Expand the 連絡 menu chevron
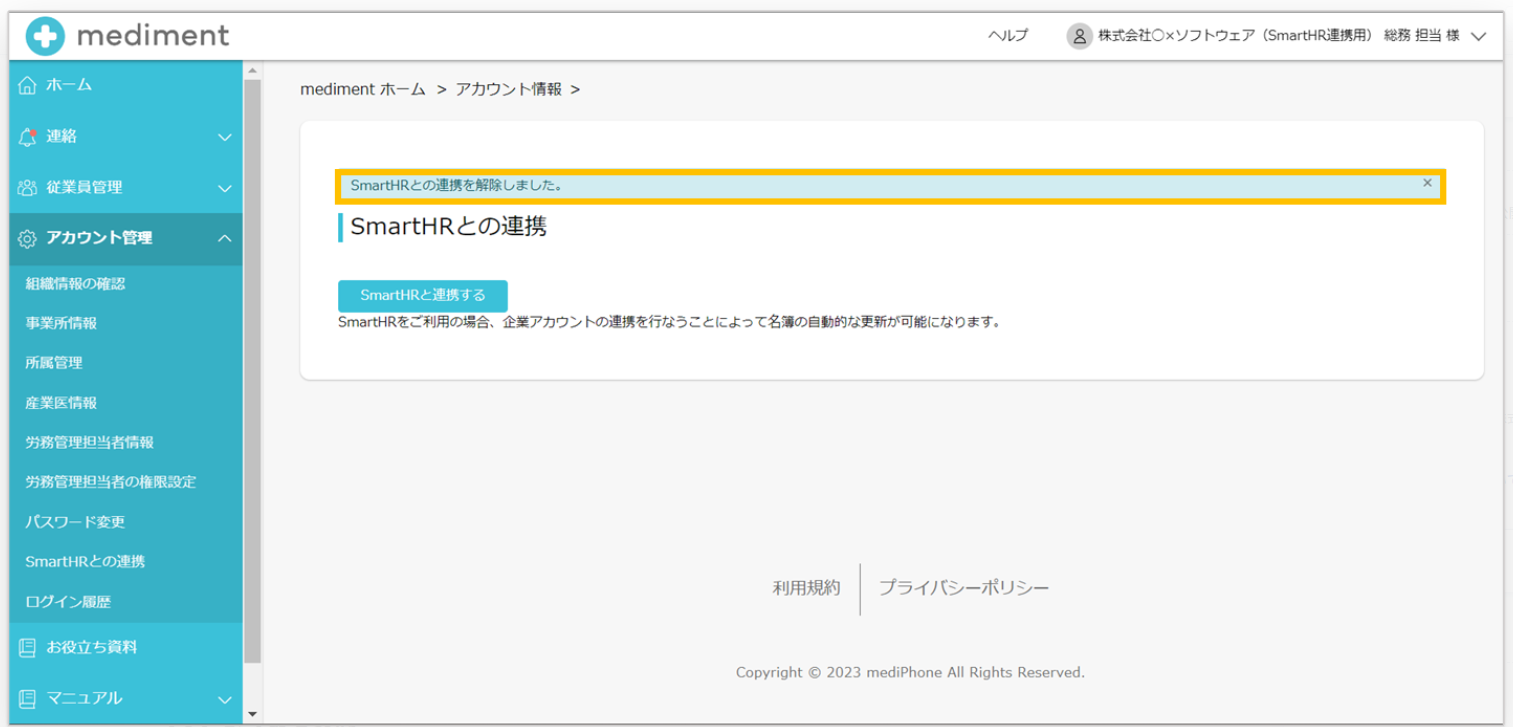This screenshot has width=1513, height=727. tap(225, 137)
